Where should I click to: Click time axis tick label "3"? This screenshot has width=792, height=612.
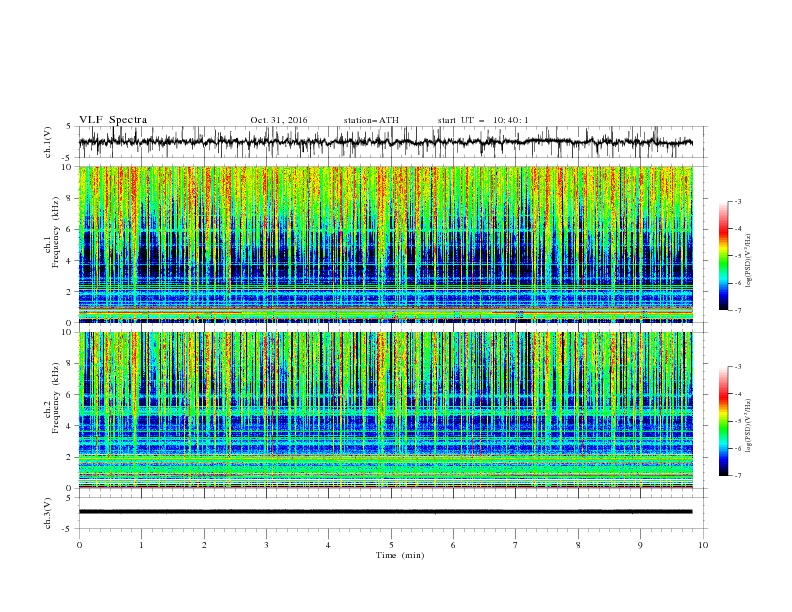(266, 545)
